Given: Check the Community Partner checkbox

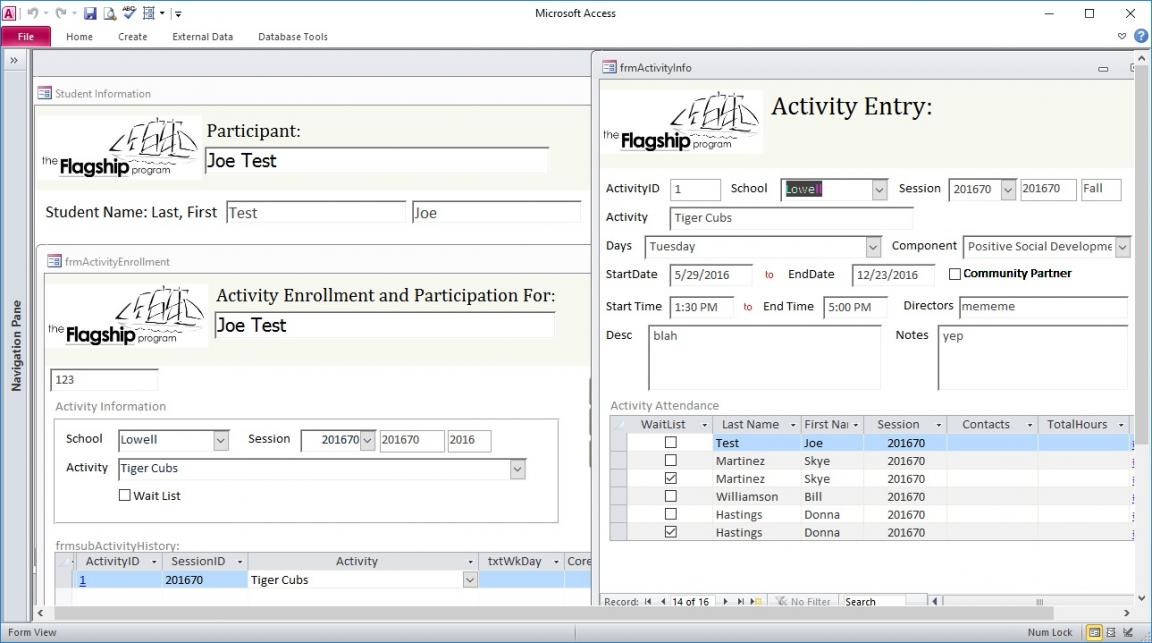Looking at the screenshot, I should pos(954,273).
